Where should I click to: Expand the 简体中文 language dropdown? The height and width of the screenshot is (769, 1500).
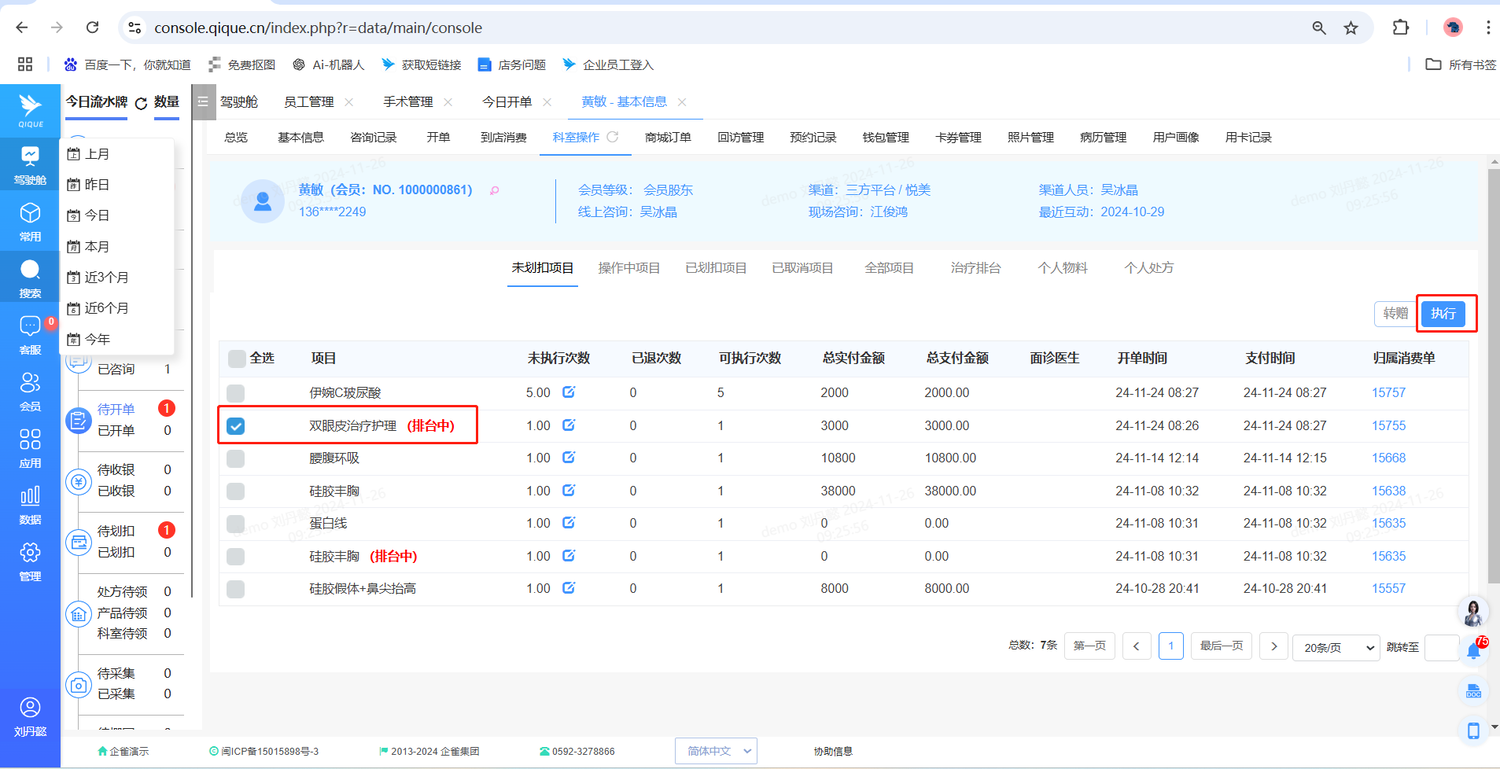point(716,751)
